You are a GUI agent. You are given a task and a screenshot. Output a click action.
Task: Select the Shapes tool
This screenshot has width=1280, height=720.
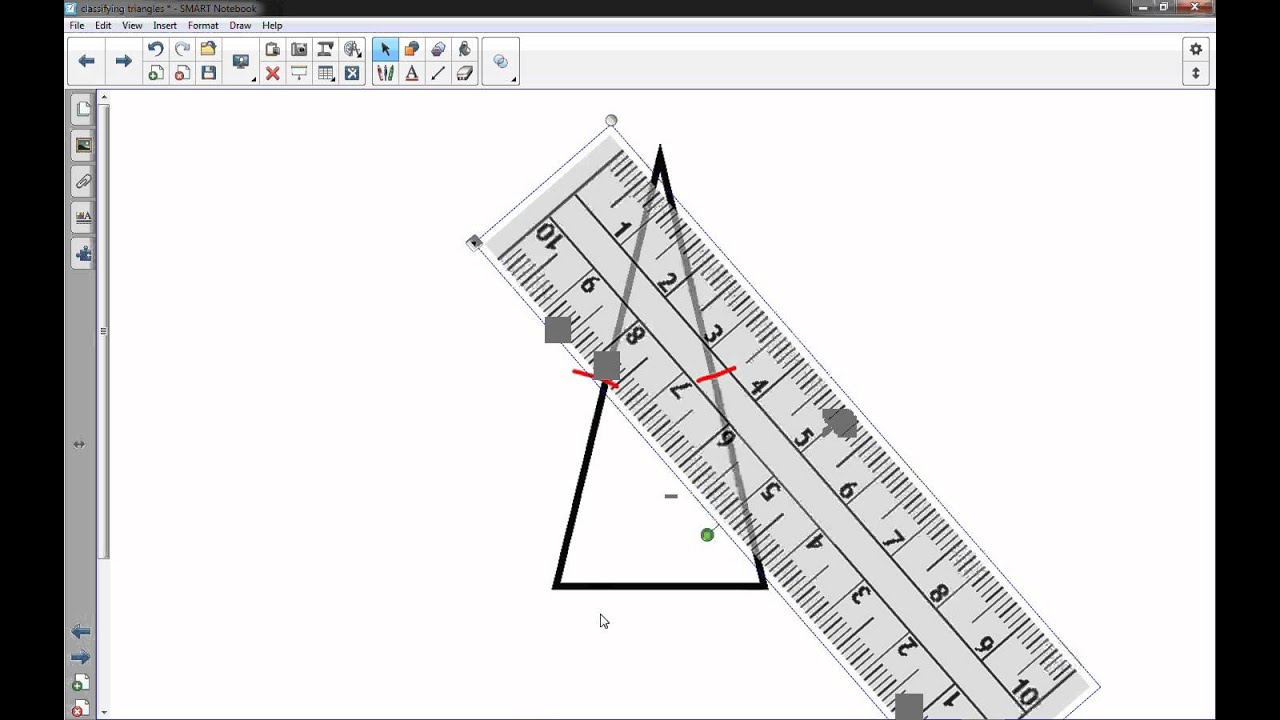click(x=411, y=49)
